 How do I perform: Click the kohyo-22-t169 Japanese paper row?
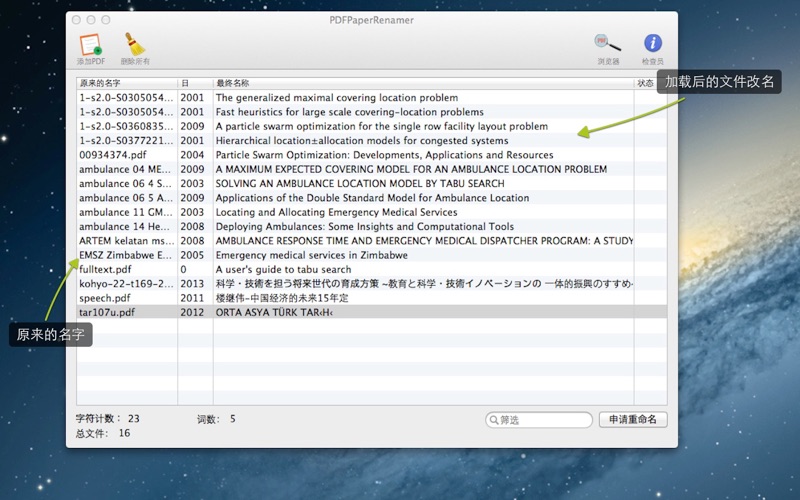point(125,284)
